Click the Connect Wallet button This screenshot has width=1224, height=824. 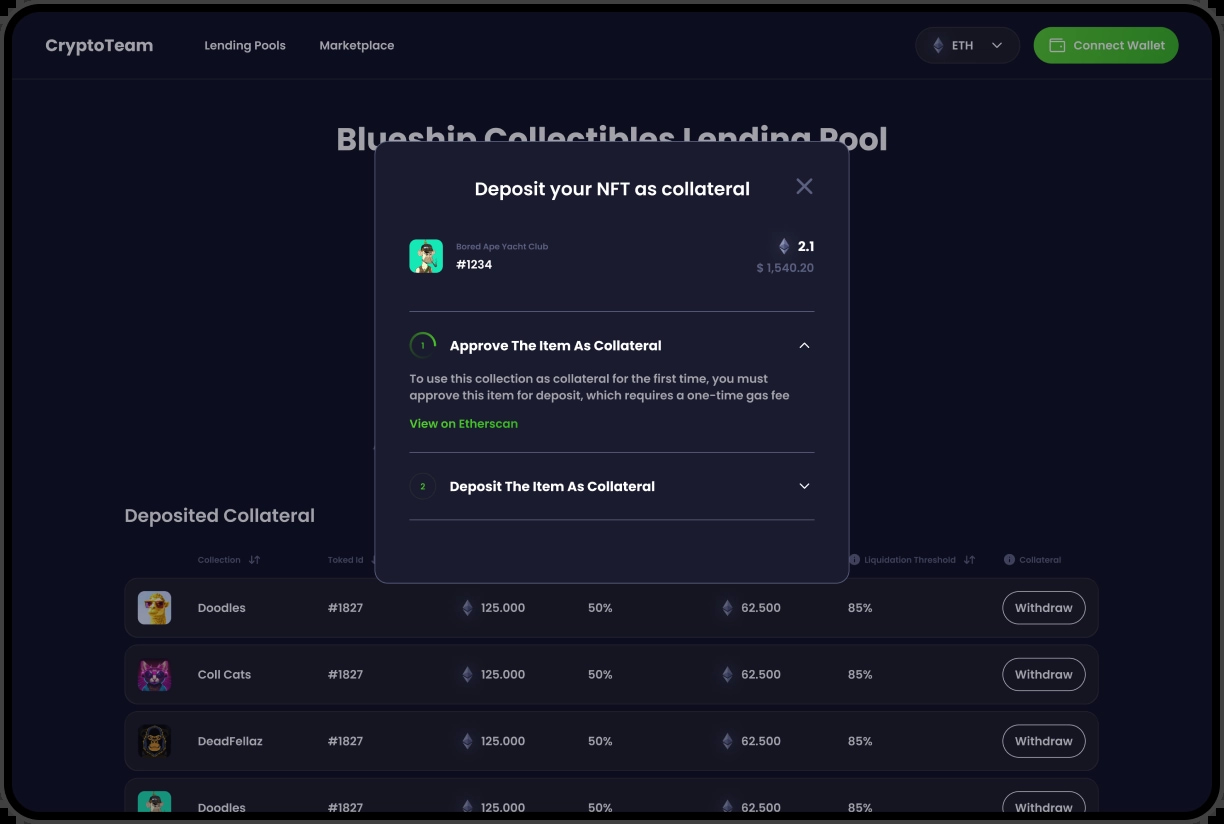click(1106, 45)
